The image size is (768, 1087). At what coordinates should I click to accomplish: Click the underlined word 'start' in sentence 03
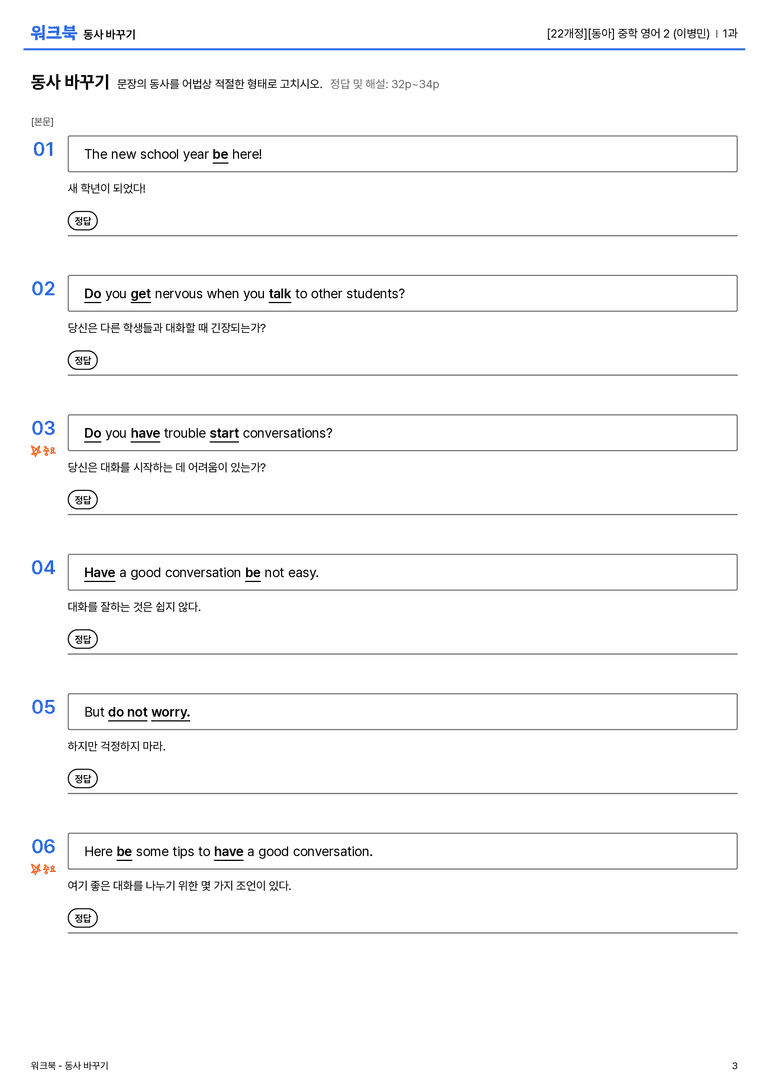point(224,433)
